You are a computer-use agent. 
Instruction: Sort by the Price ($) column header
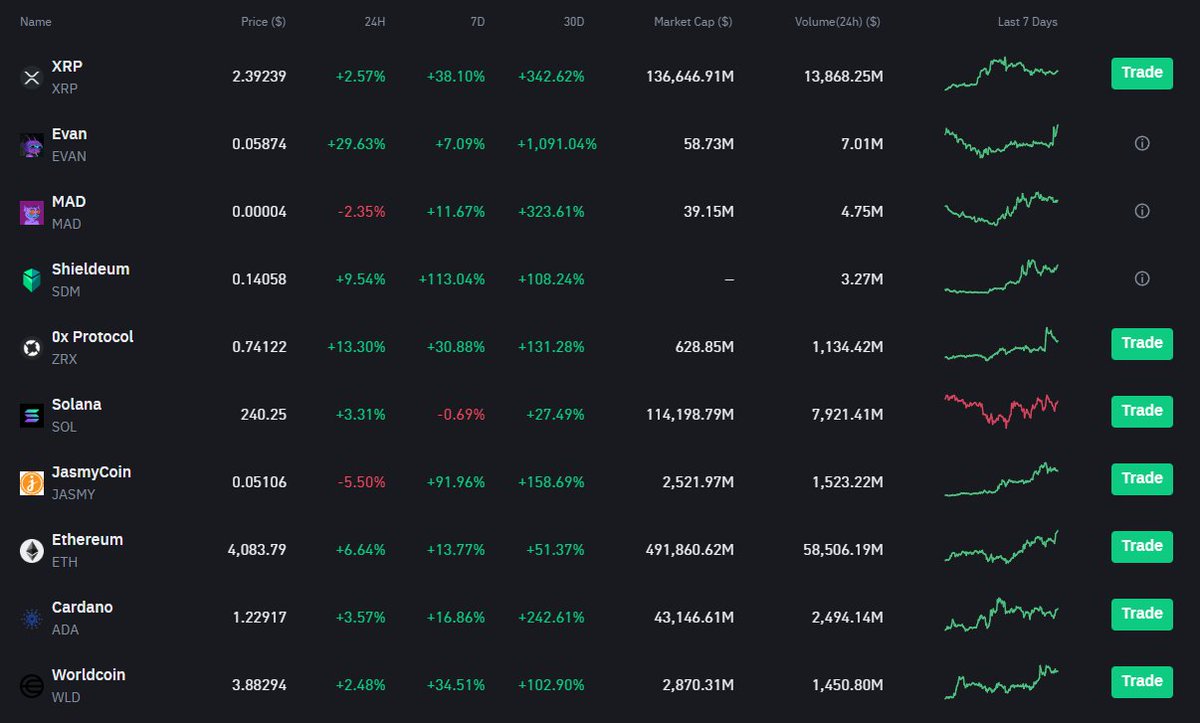click(263, 21)
